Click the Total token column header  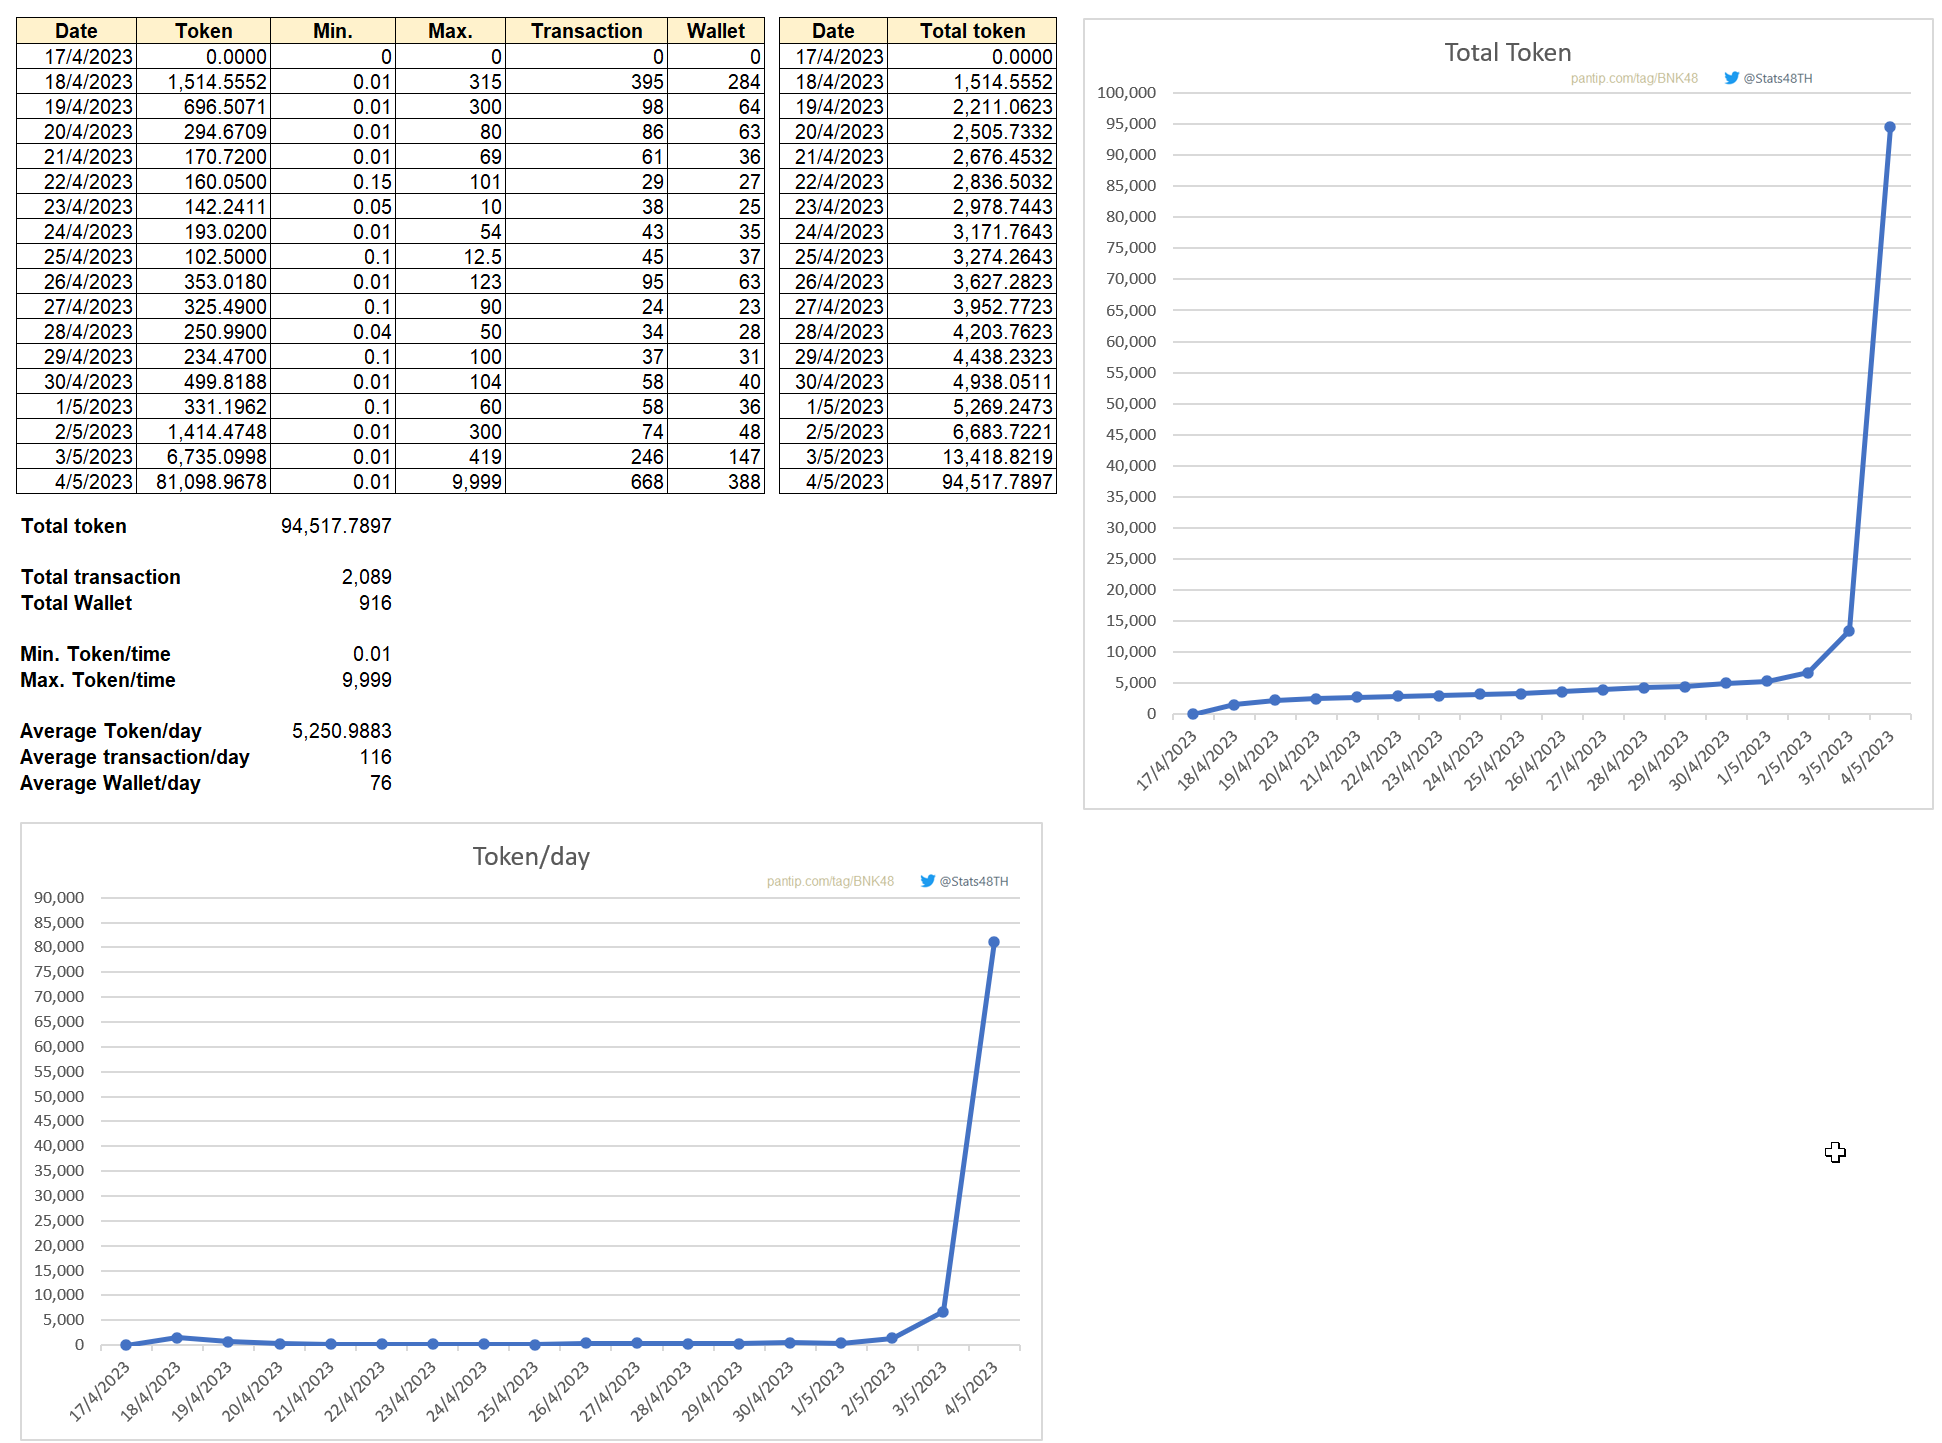click(972, 31)
